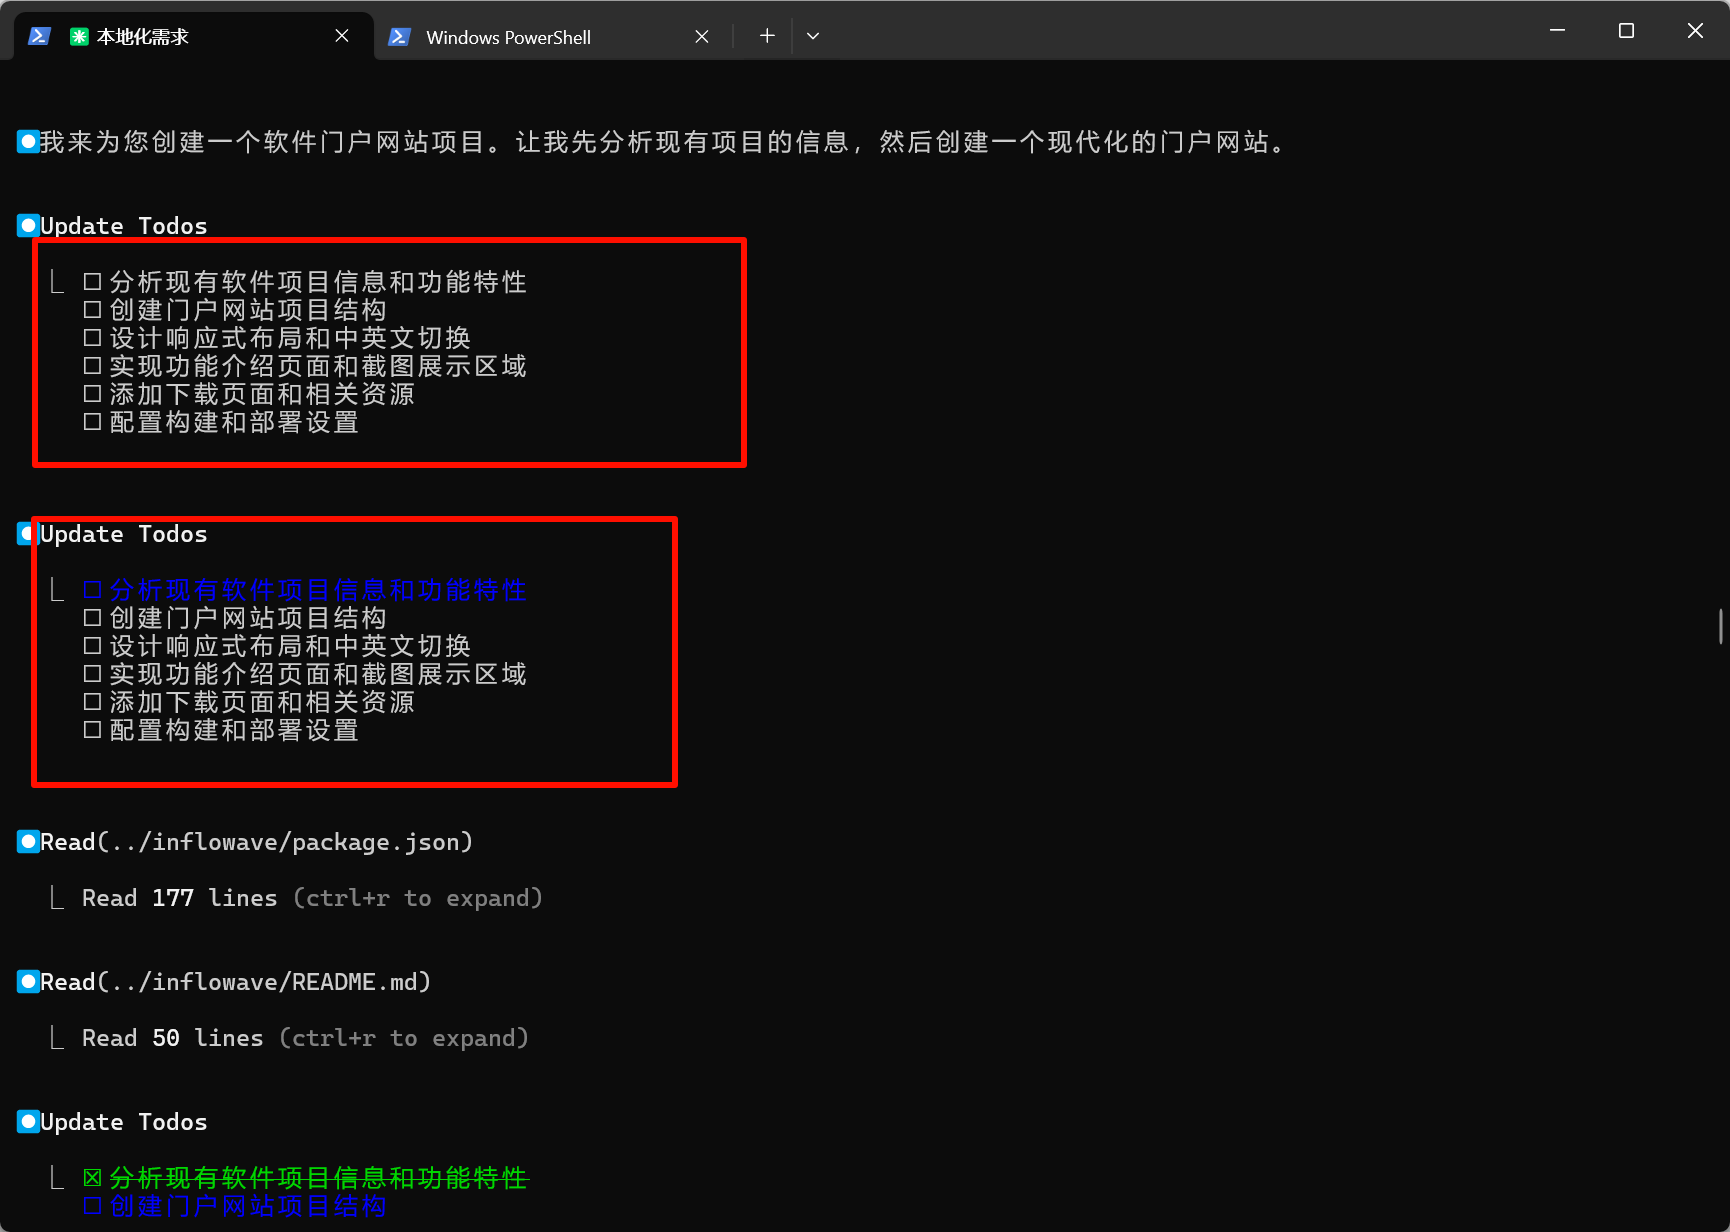Viewport: 1730px width, 1232px height.
Task: Click the PowerShell icon on the Windows PowerShell tab
Action: tap(399, 37)
